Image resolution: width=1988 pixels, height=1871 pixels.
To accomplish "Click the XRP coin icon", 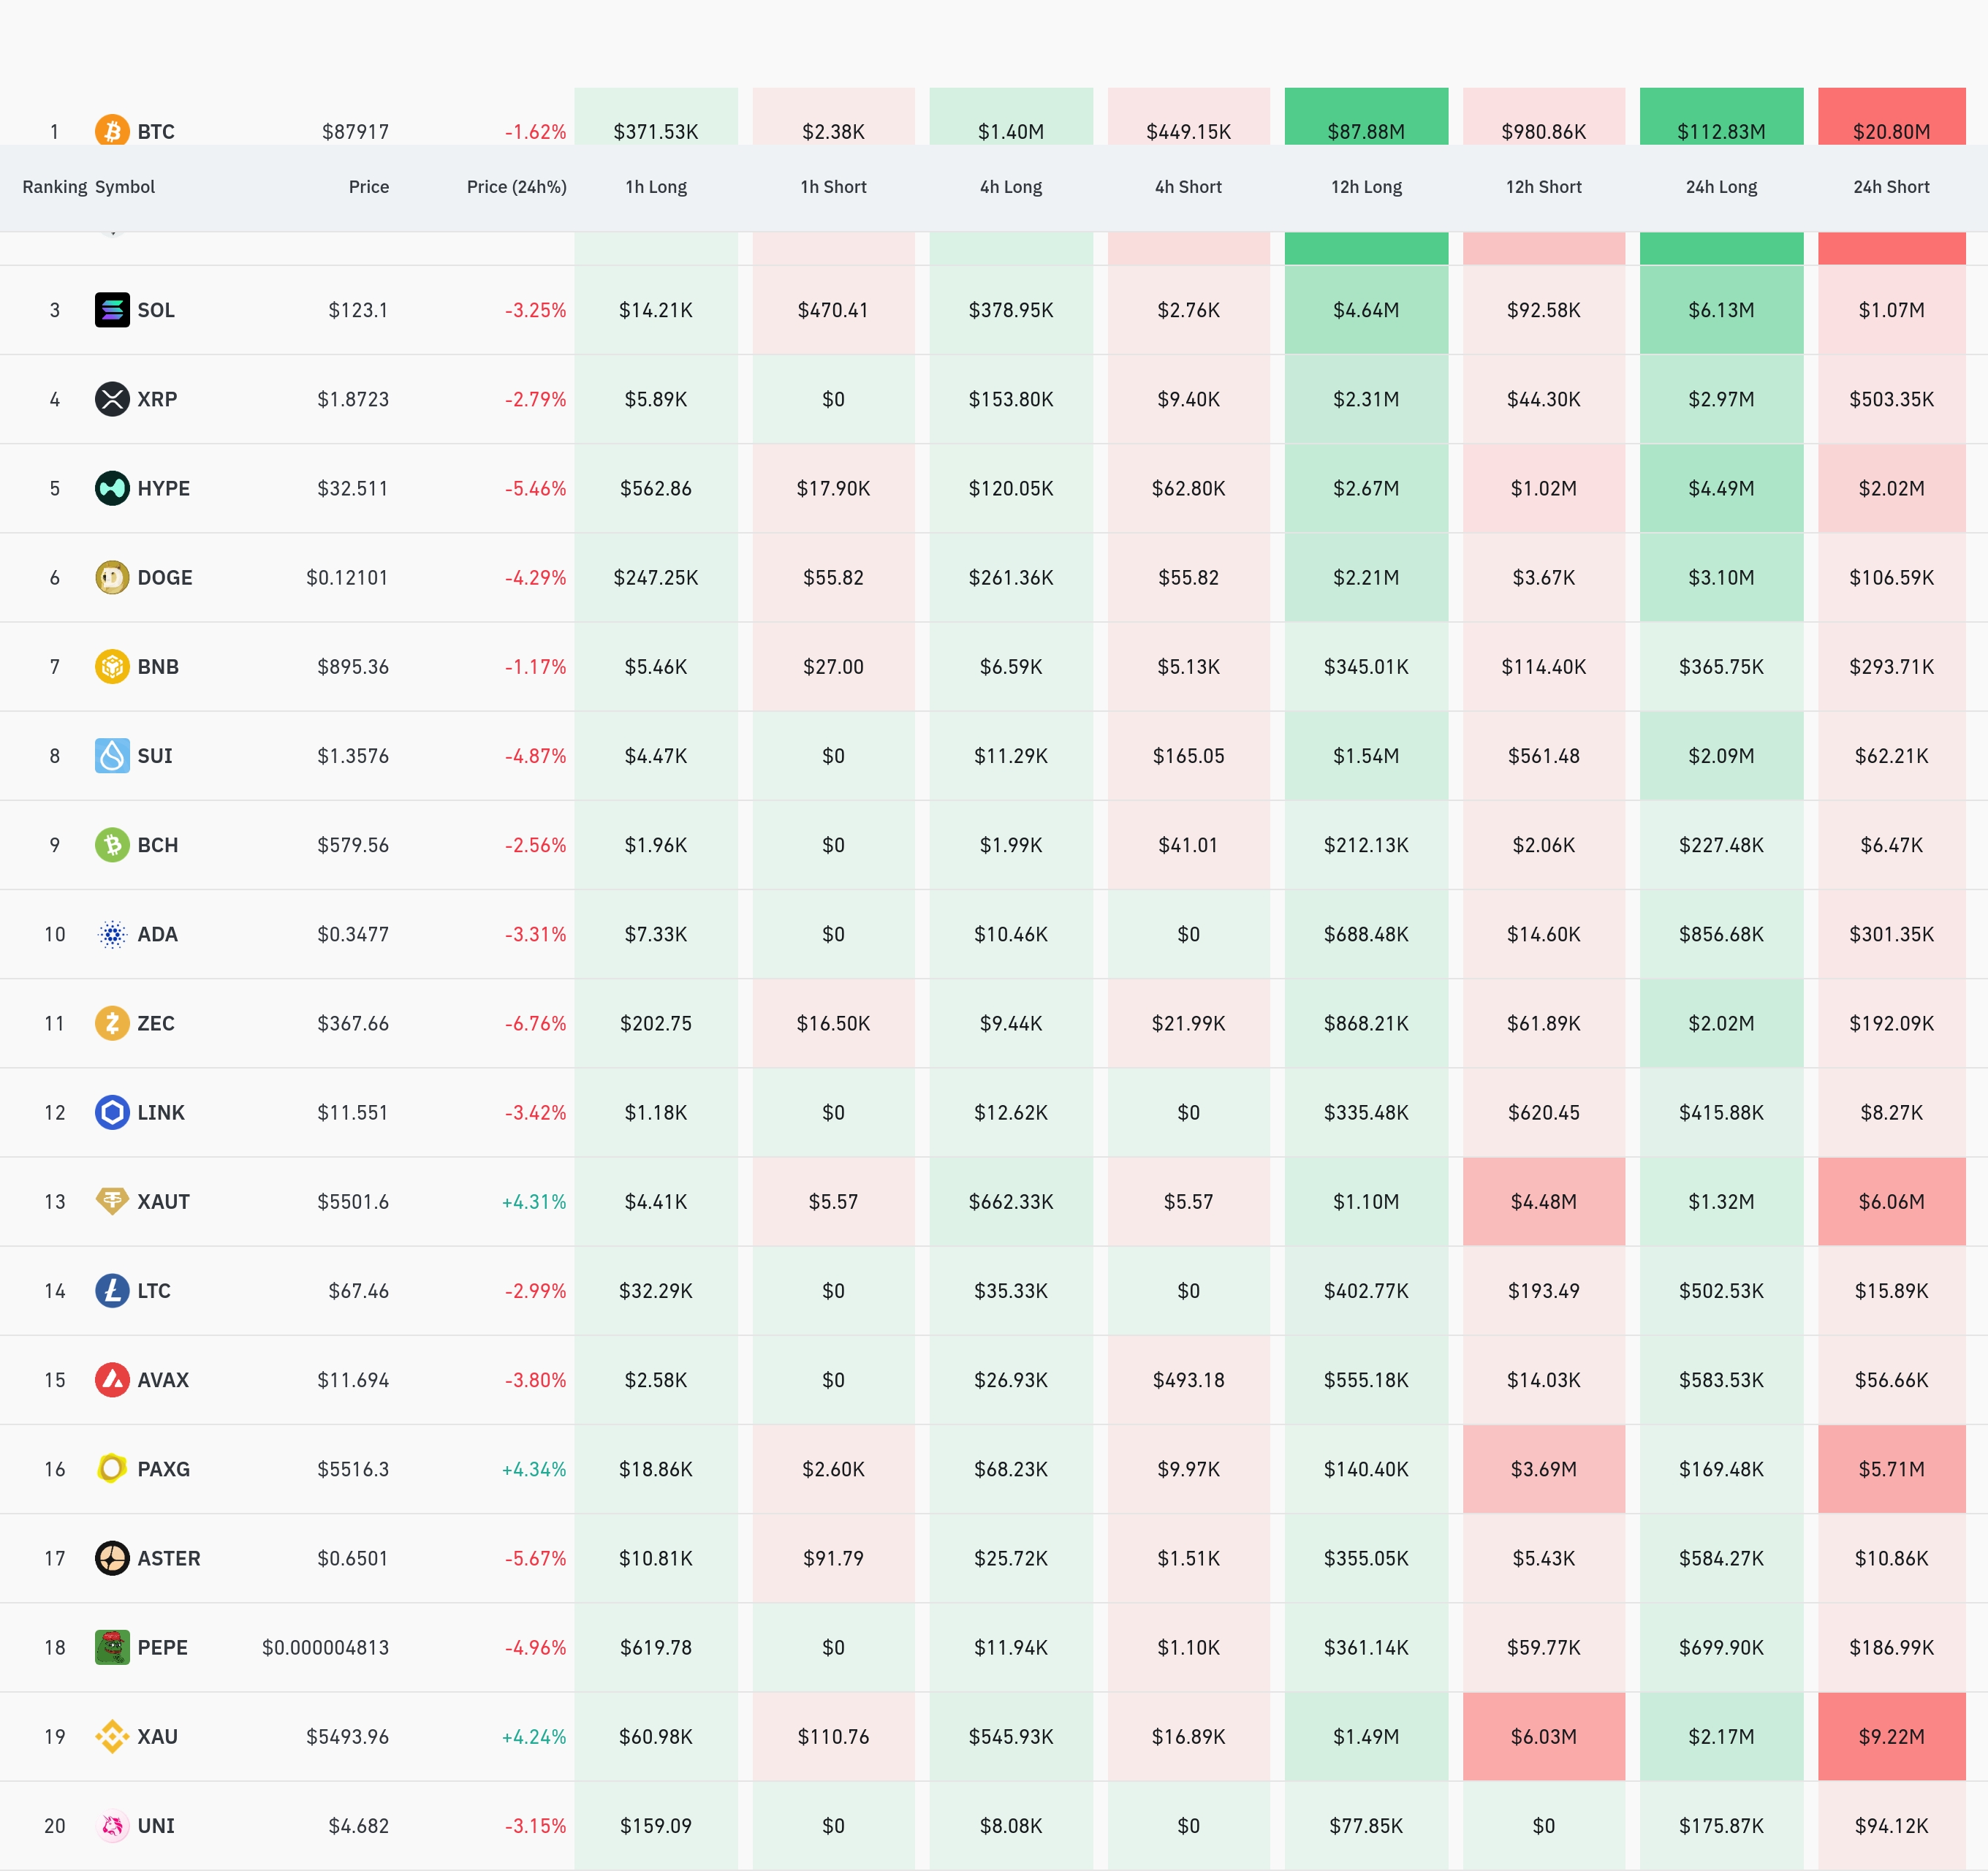I will (x=112, y=399).
